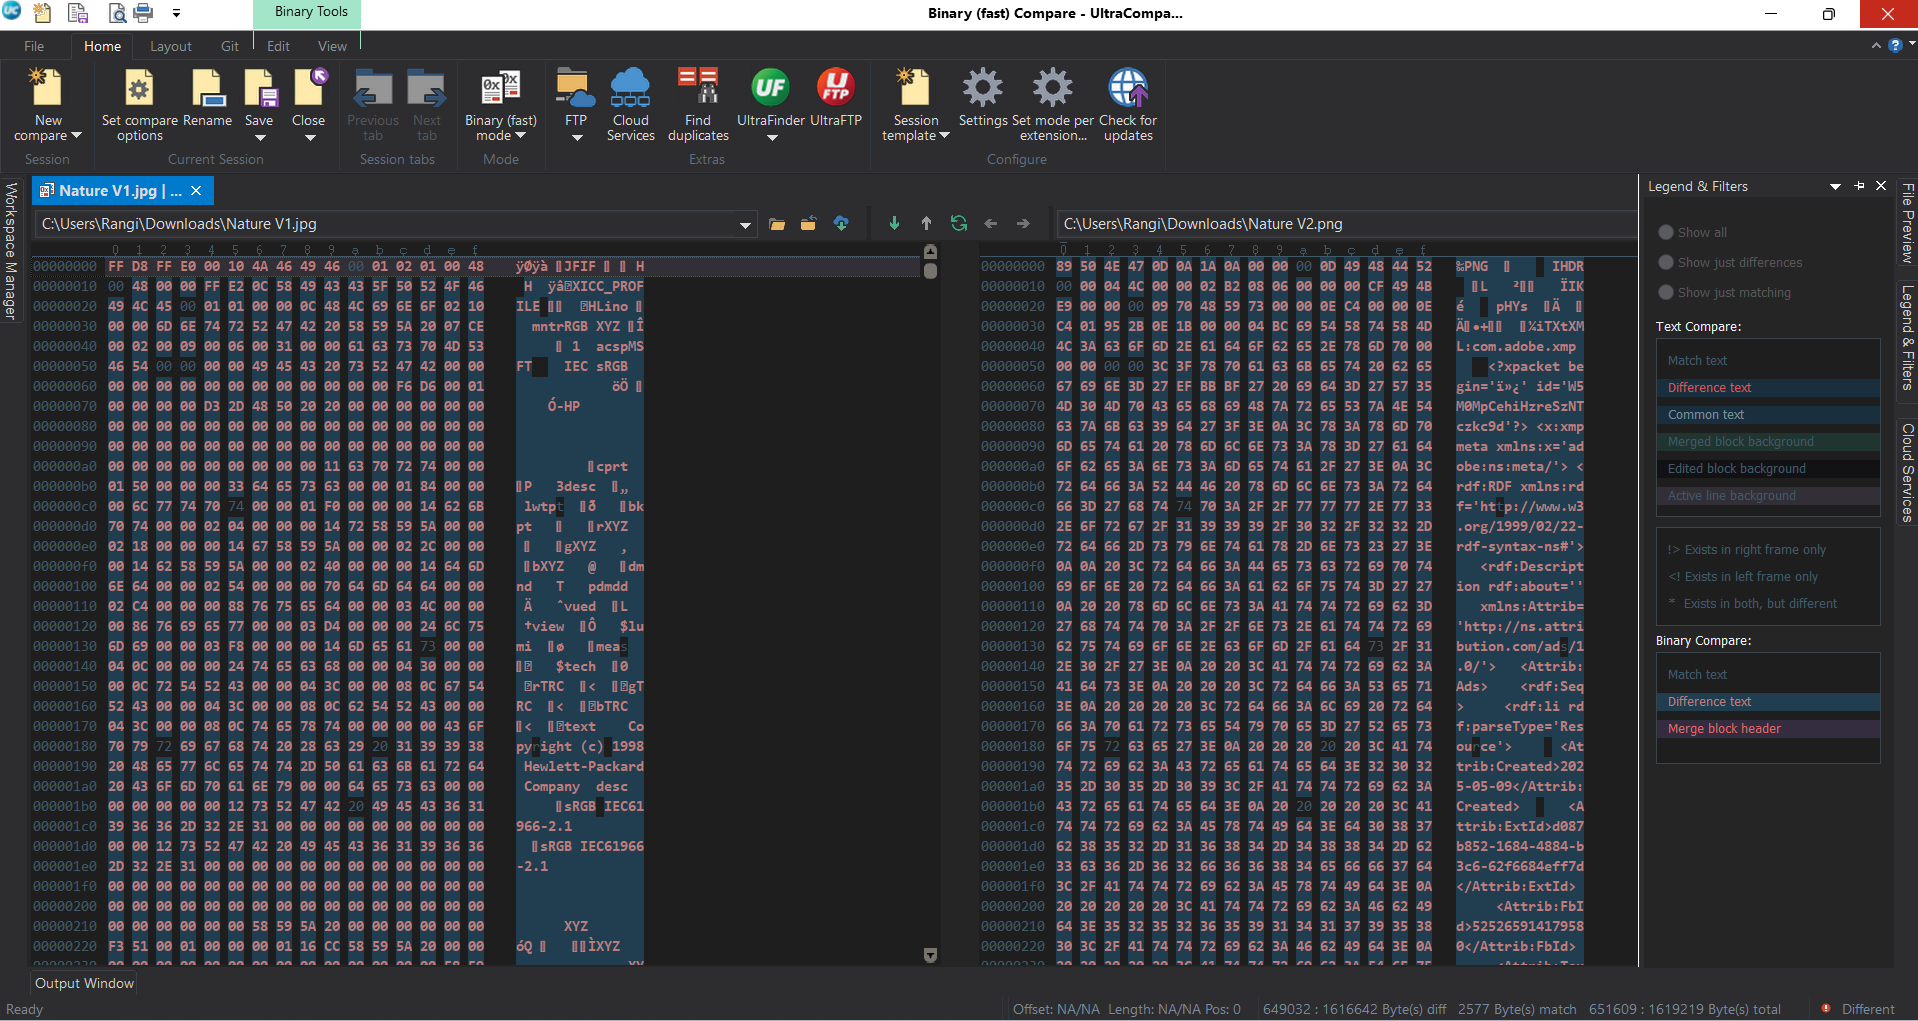Click the Session template icon

pyautogui.click(x=915, y=88)
